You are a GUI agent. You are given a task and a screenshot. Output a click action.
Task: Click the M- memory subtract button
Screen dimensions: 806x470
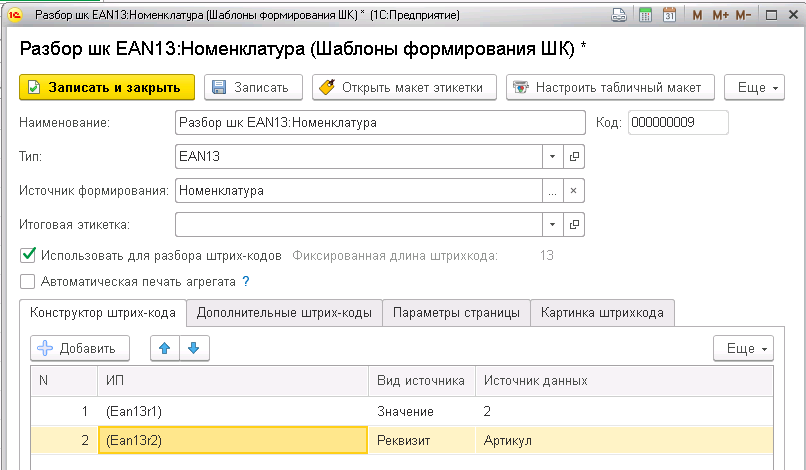tap(743, 15)
